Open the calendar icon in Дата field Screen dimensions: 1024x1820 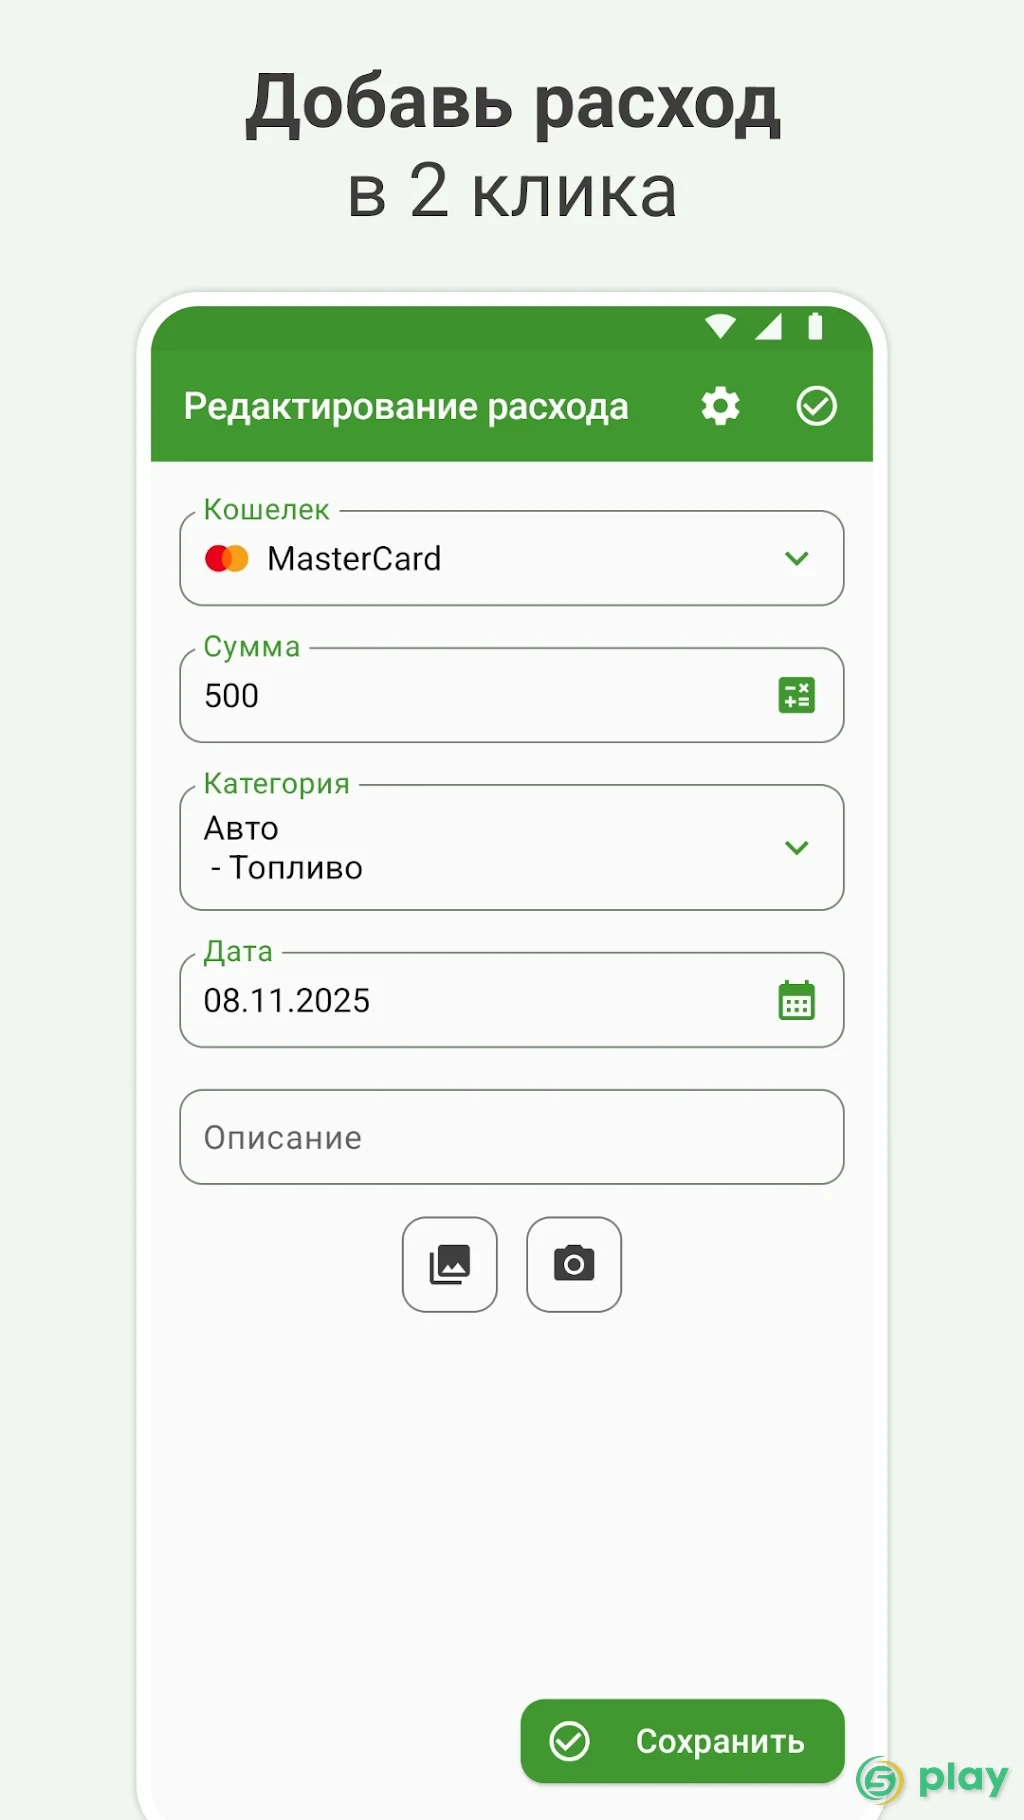(x=797, y=1000)
